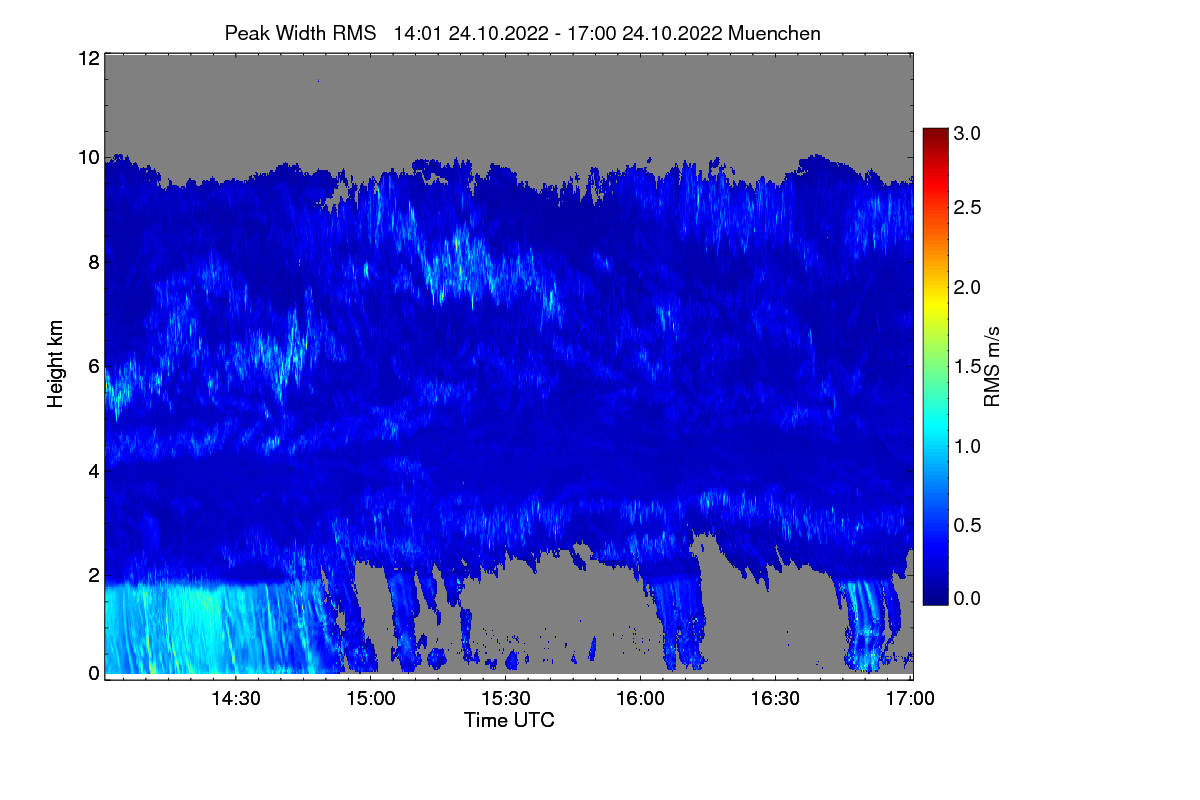This screenshot has height=800, width=1200.
Task: Click the 0.0 colorbar value label
Action: pos(968,598)
